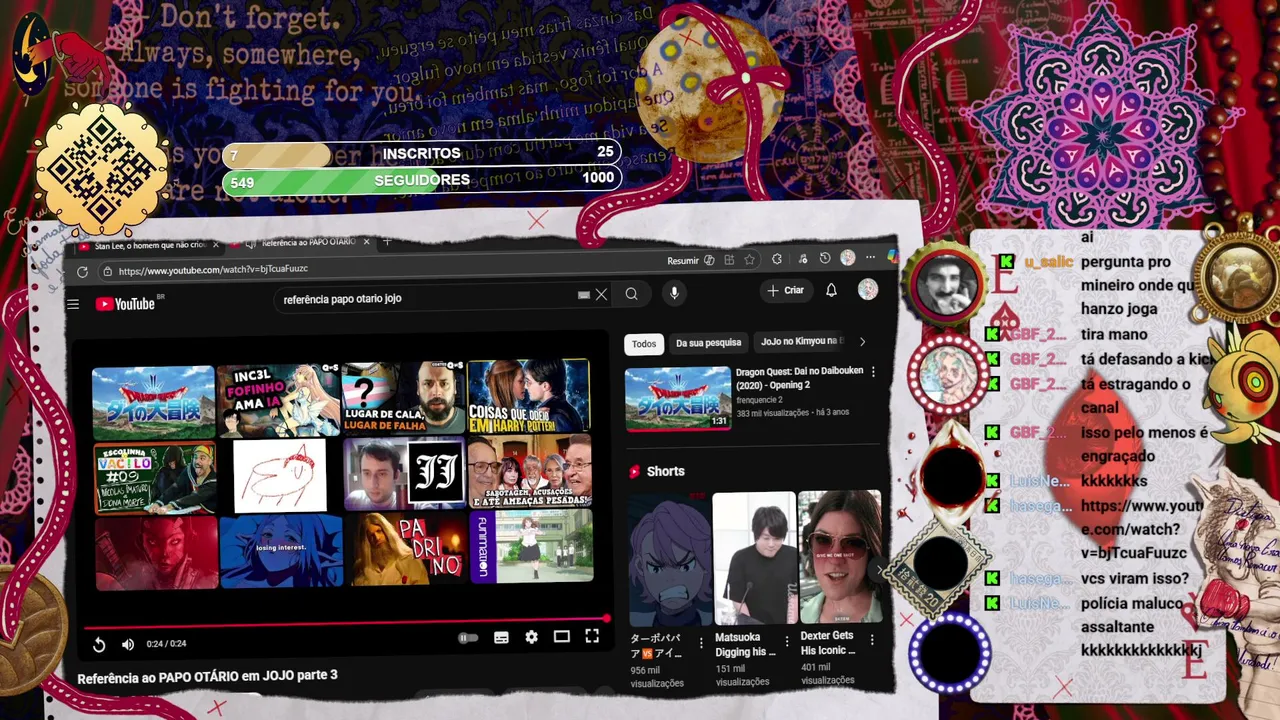The width and height of the screenshot is (1280, 720).
Task: Open options for the Japanese-titled short
Action: coord(700,643)
